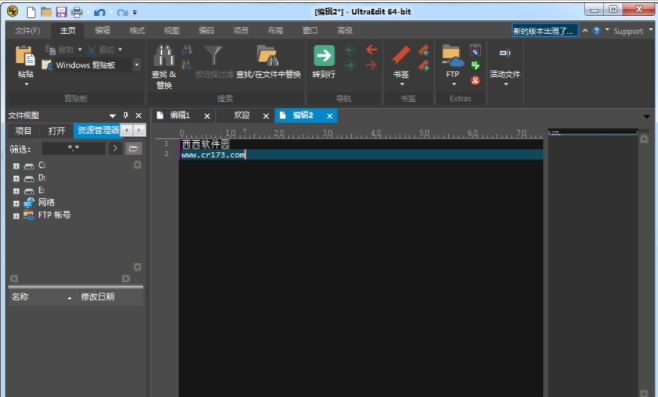Click the 复制 copy button

60,50
